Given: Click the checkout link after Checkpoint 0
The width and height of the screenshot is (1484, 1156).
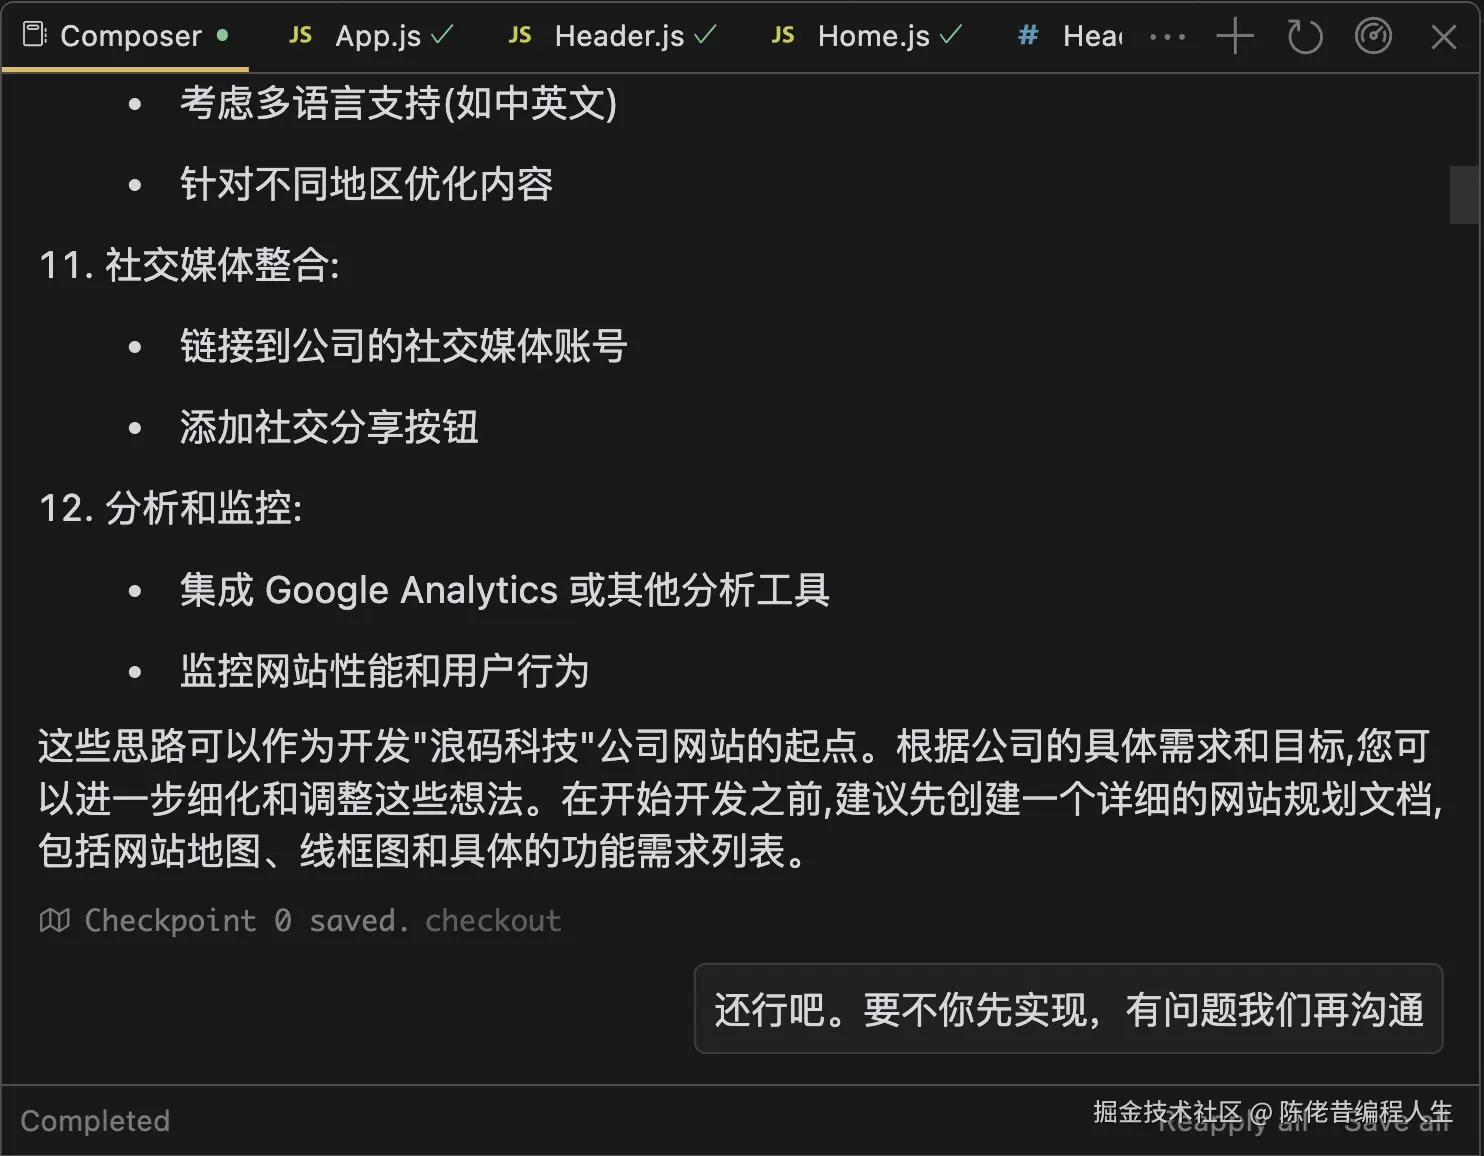Looking at the screenshot, I should tap(493, 920).
